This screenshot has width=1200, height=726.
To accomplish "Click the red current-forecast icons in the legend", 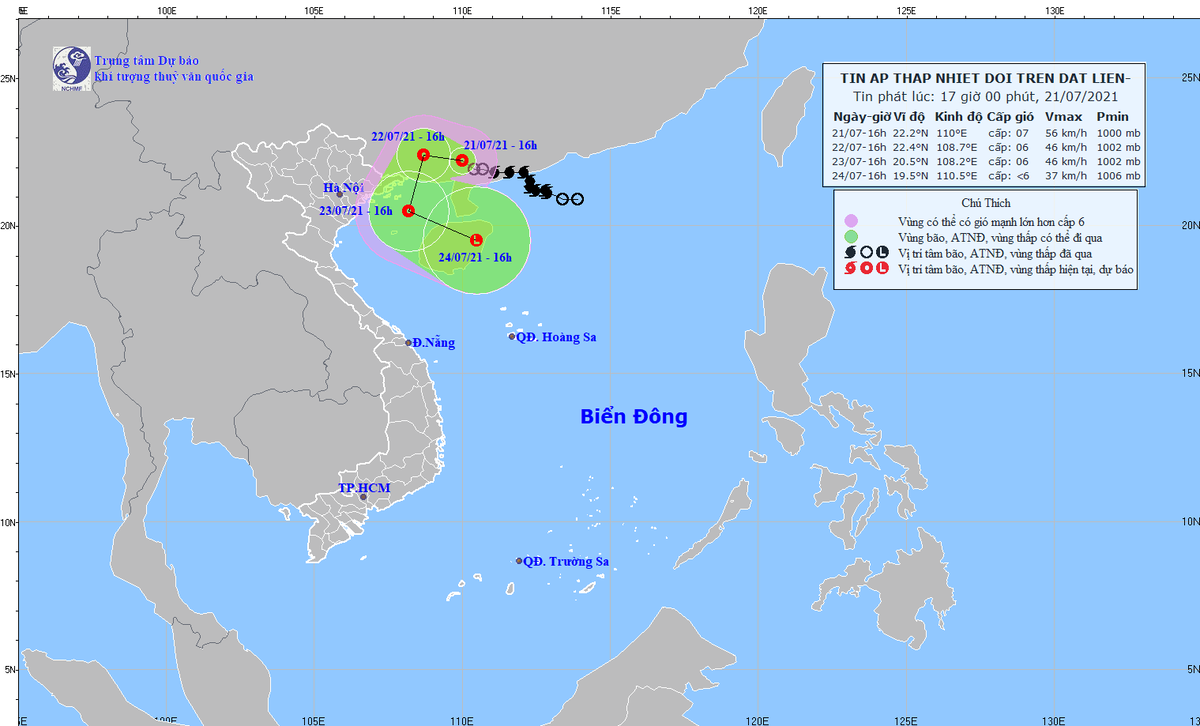I will pos(866,270).
